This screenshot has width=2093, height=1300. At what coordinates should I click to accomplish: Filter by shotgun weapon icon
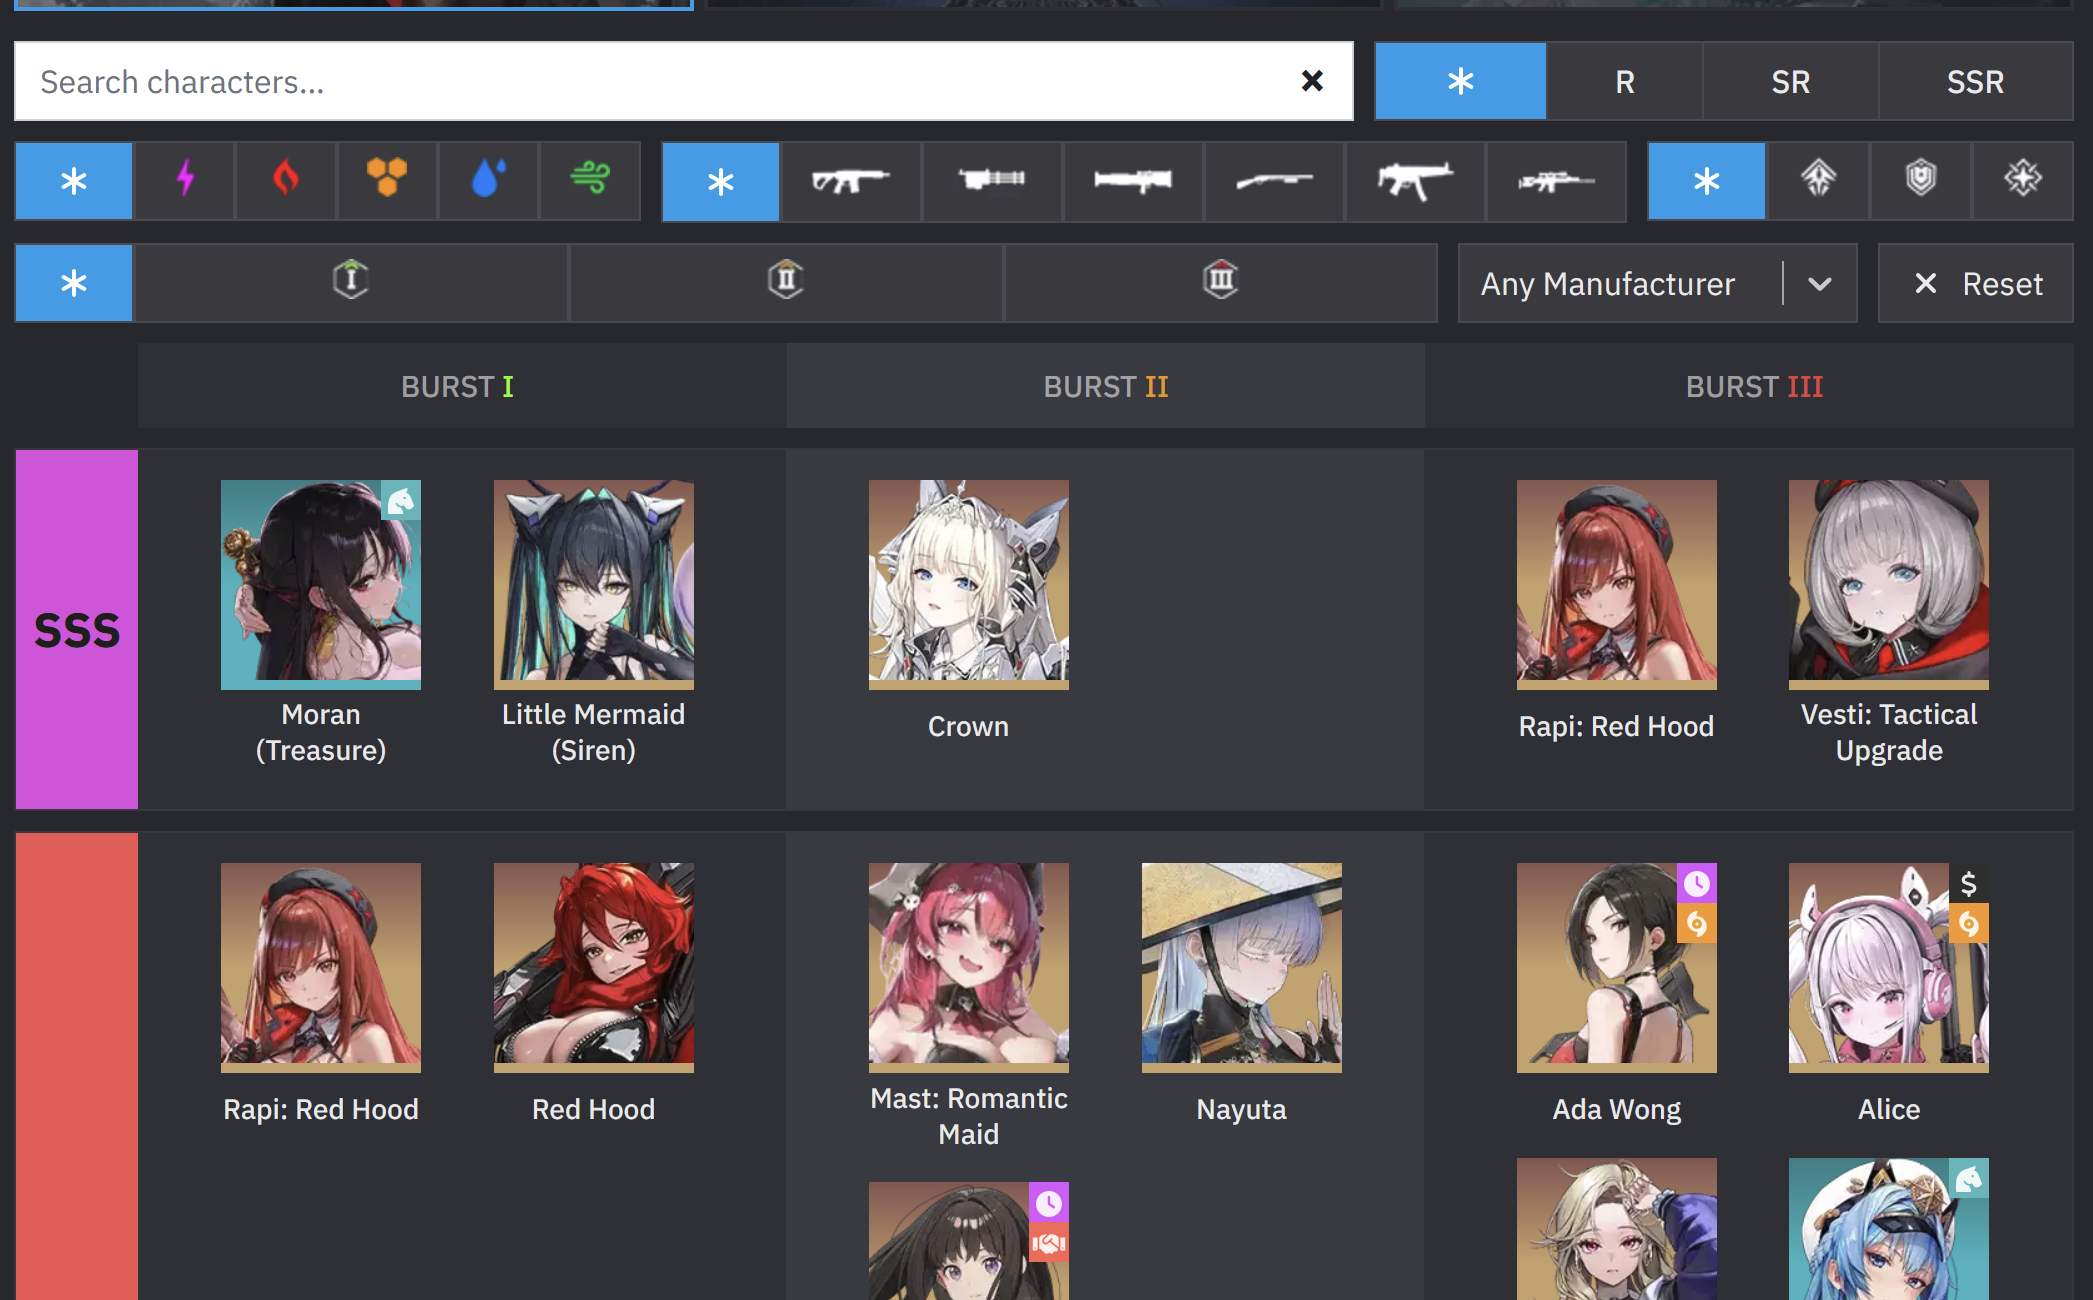1274,181
